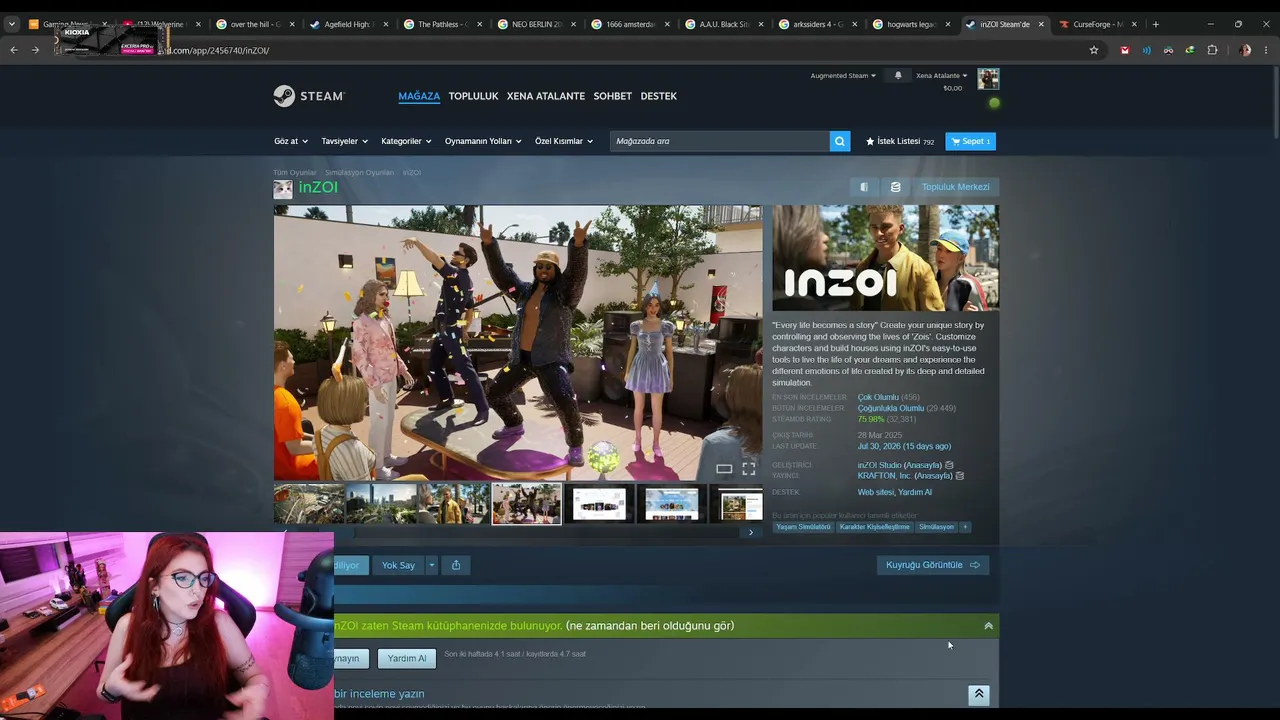Select the yellow jacket character screenshot thumbnail

click(x=454, y=504)
